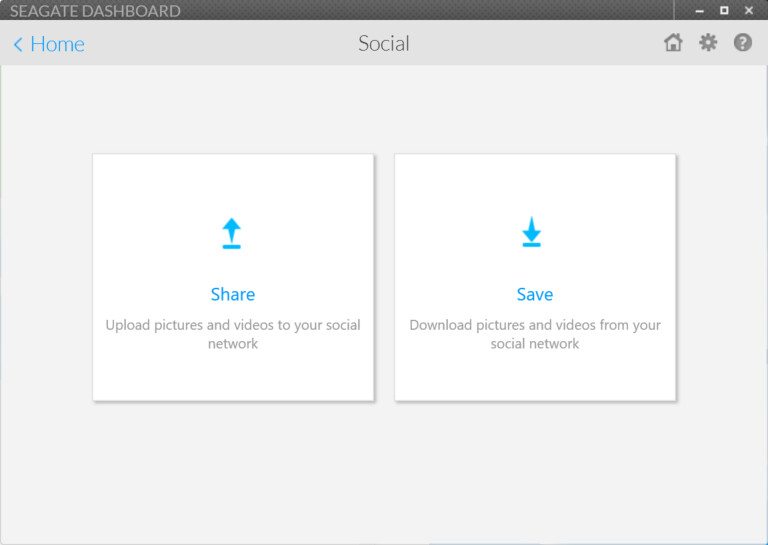The width and height of the screenshot is (768, 545).
Task: Select the Share heading
Action: coord(233,294)
